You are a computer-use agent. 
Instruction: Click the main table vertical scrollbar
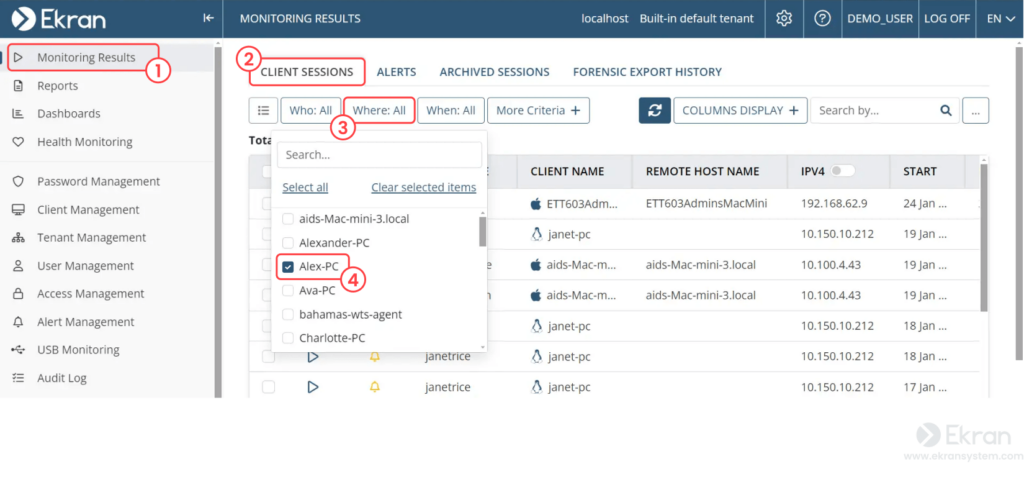click(984, 237)
